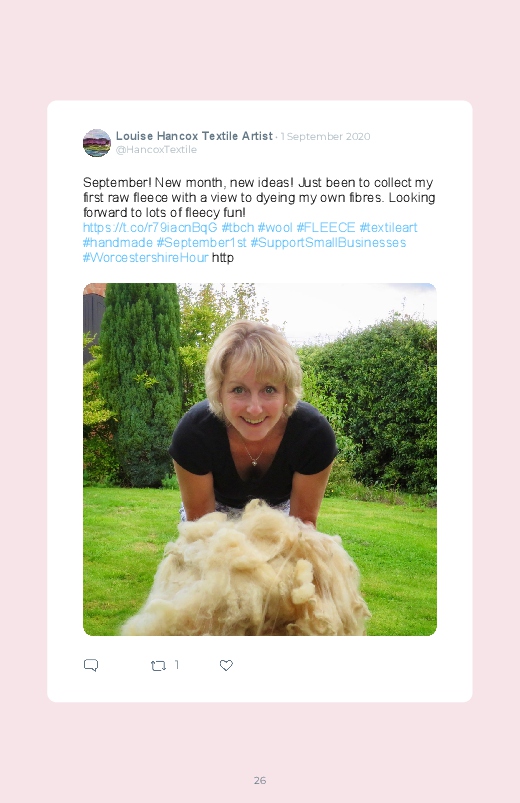520x803 pixels.
Task: Select the #tbch hashtag
Action: pyautogui.click(x=238, y=227)
